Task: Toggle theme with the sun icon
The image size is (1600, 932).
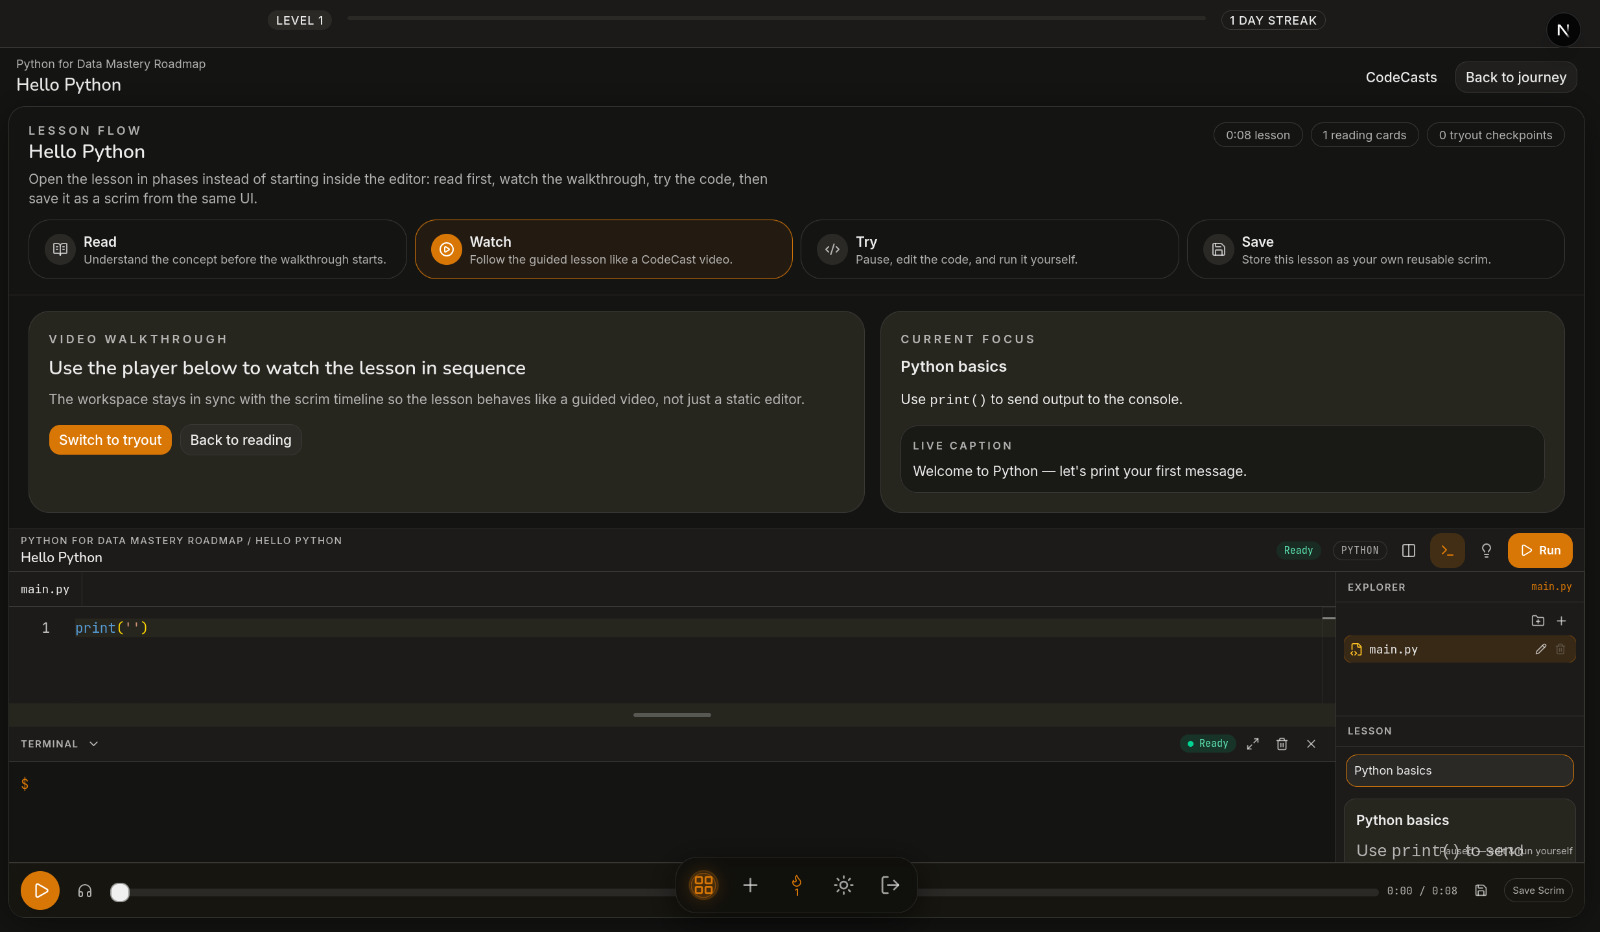Action: 844,885
